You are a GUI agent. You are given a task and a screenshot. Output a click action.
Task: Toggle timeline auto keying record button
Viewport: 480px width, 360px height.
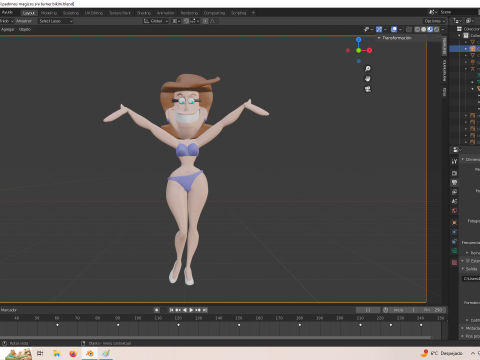tap(156, 310)
